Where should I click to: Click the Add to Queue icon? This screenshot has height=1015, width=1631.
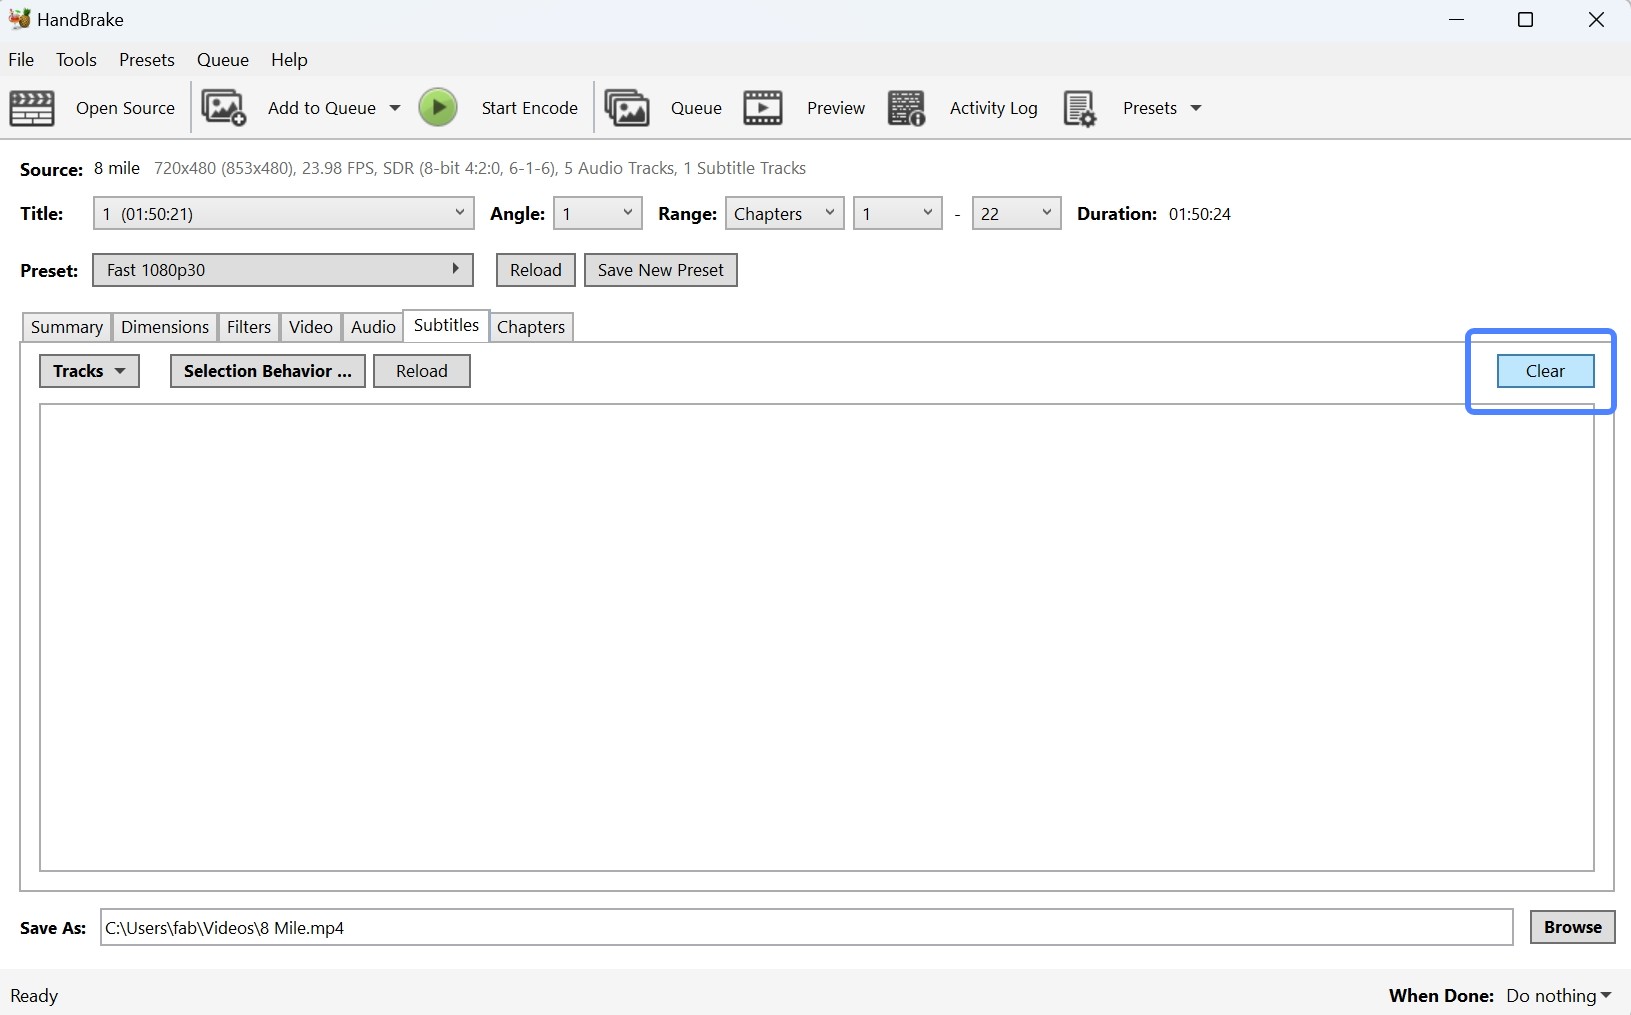(224, 108)
